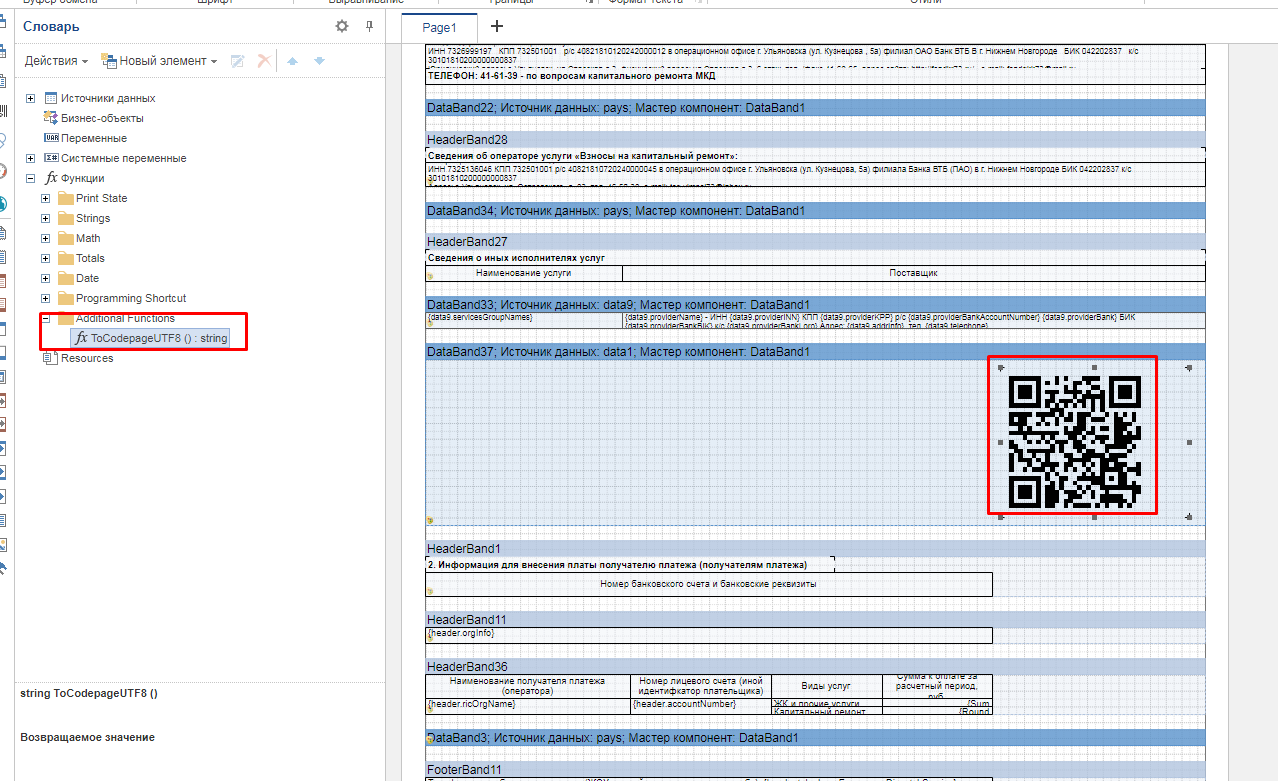The width and height of the screenshot is (1278, 781).
Task: Click the Сведения о иных исполнителях heading
Action: (815, 258)
